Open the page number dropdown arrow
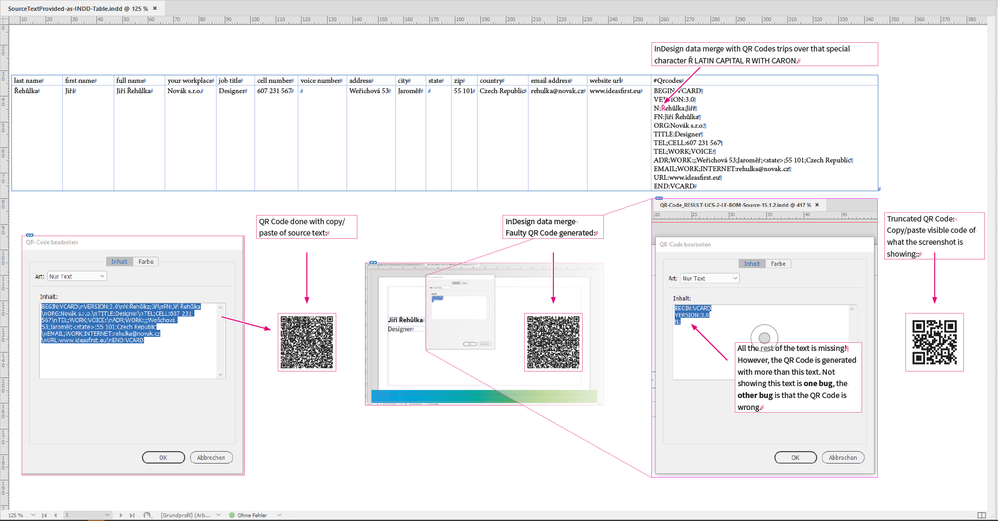 click(x=107, y=515)
